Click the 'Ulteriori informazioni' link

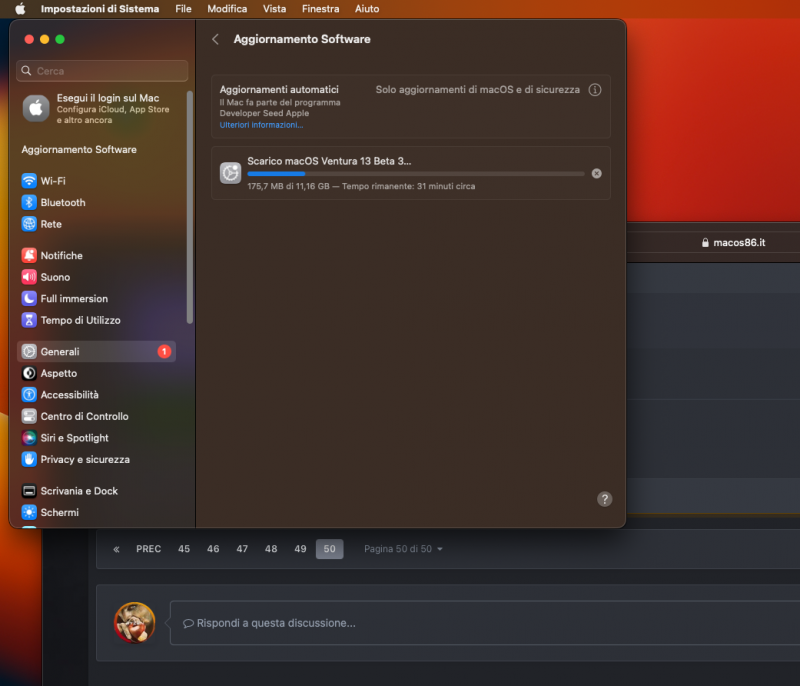pyautogui.click(x=261, y=124)
